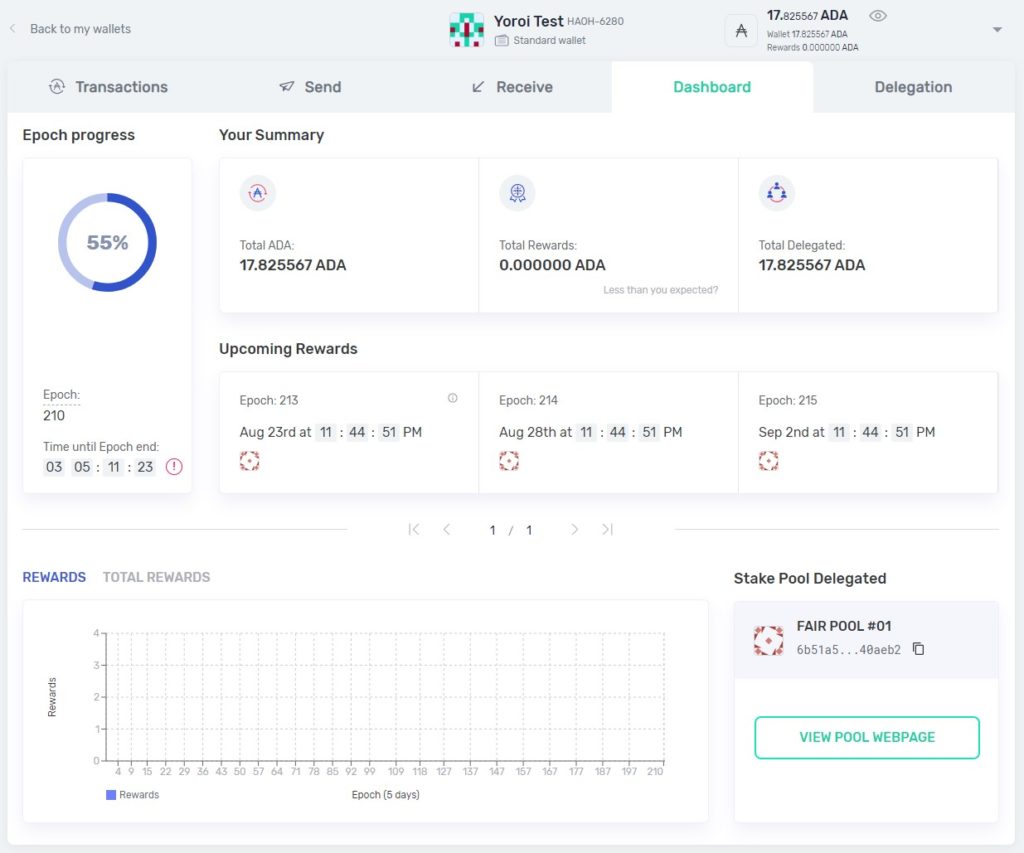This screenshot has height=853, width=1024.
Task: Click the Standard wallet type icon
Action: (x=502, y=40)
